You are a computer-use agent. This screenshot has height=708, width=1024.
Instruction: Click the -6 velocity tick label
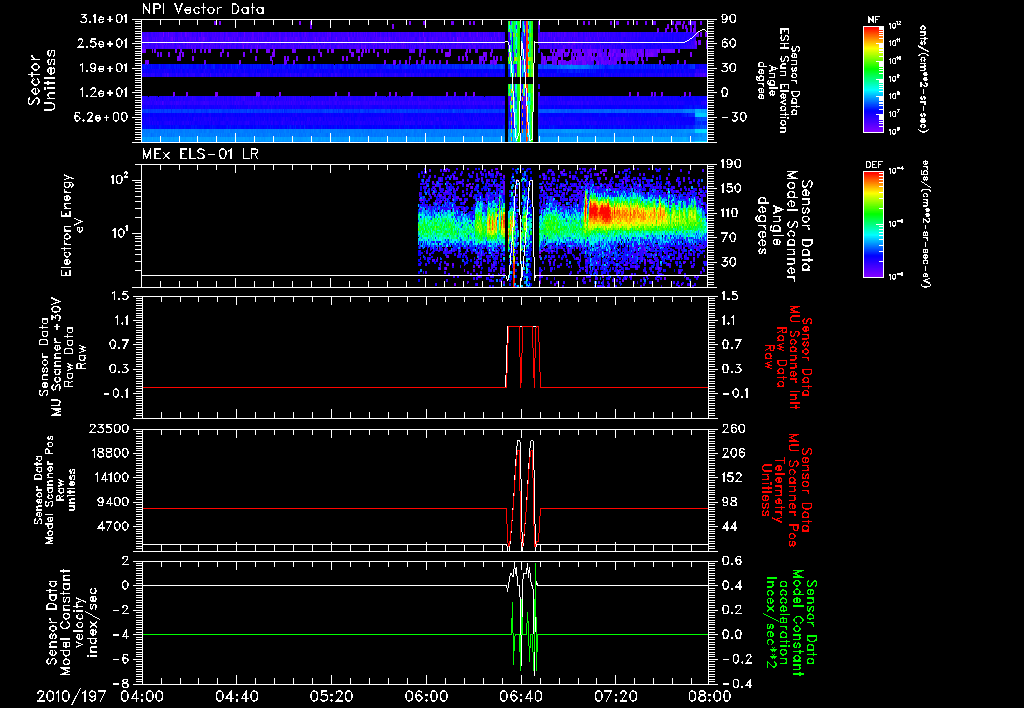click(121, 659)
